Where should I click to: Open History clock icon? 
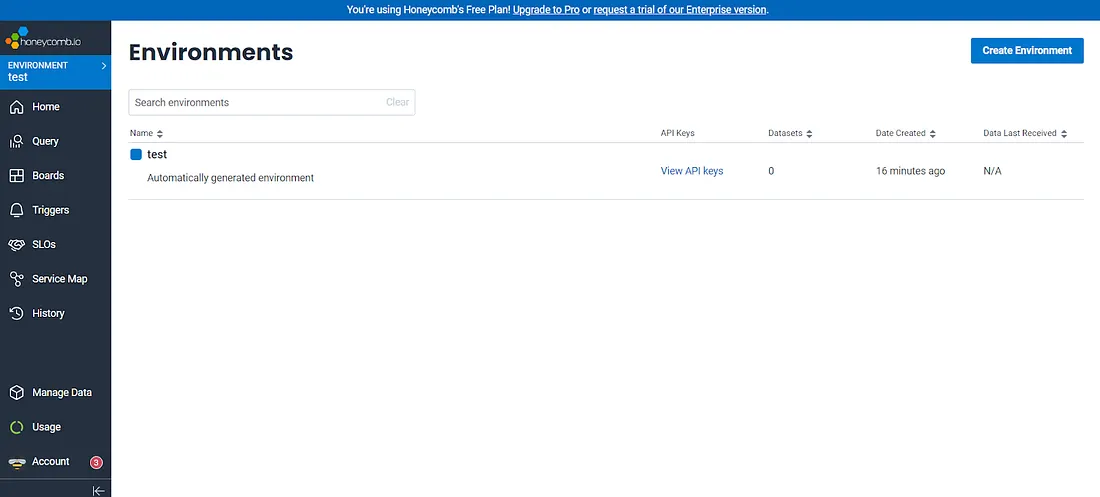point(16,314)
